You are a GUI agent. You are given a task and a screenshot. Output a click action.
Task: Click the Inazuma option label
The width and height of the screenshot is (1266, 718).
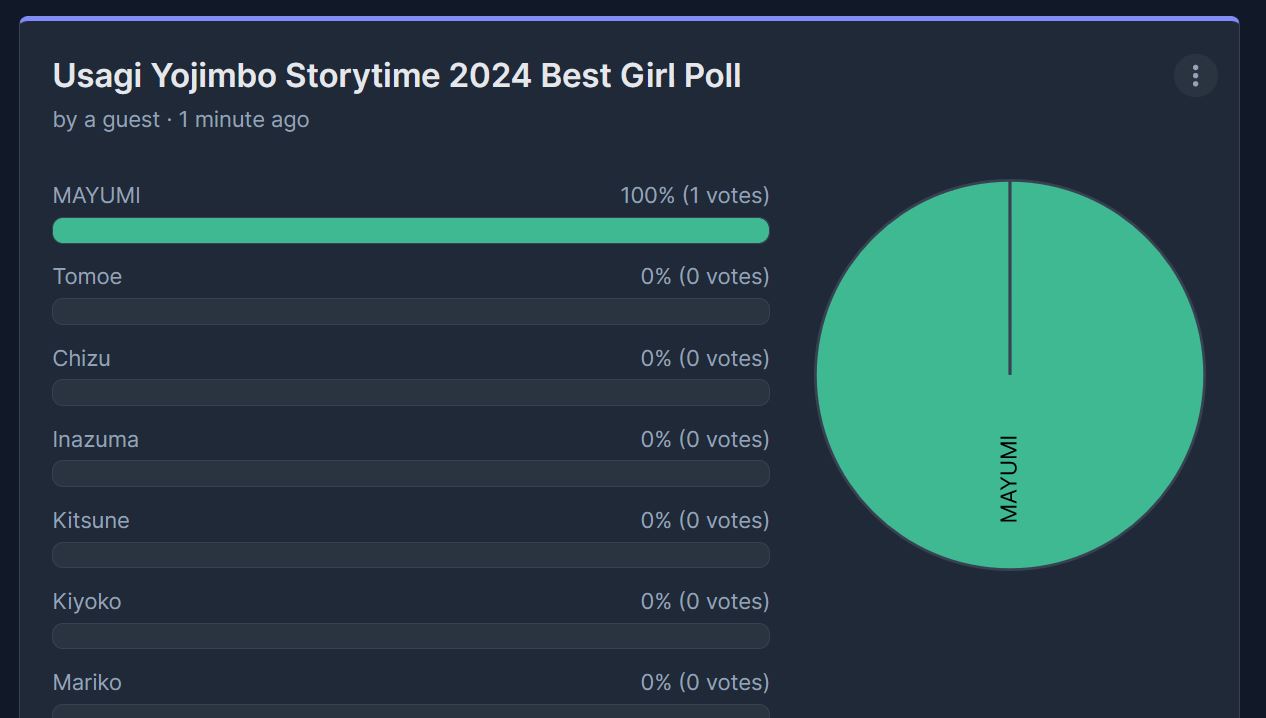(95, 439)
